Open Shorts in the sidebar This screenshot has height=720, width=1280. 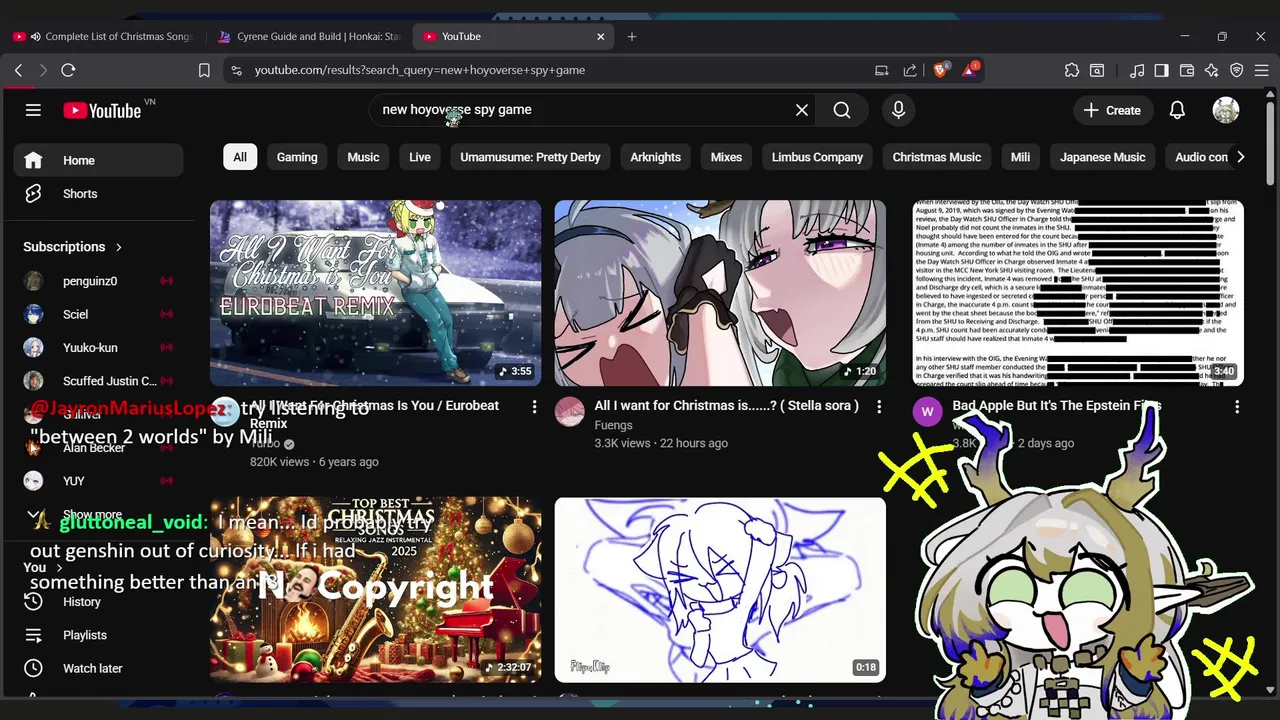pos(98,194)
